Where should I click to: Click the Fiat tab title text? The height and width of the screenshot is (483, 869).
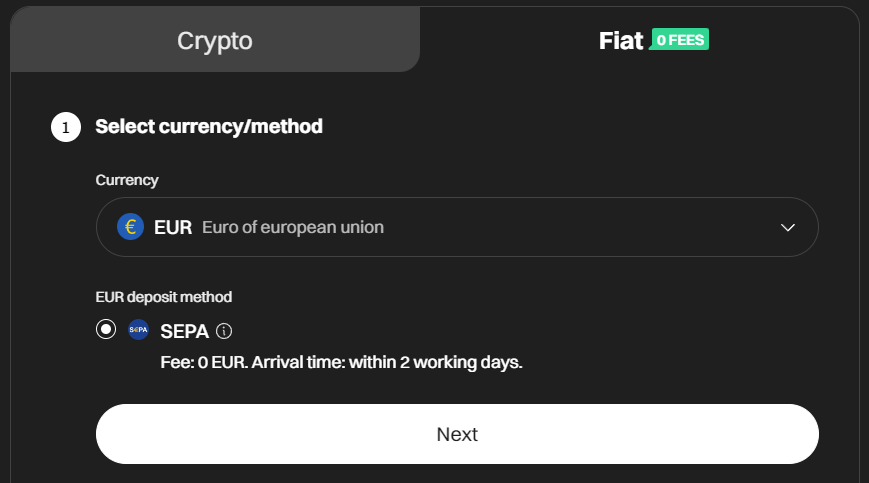click(x=621, y=40)
